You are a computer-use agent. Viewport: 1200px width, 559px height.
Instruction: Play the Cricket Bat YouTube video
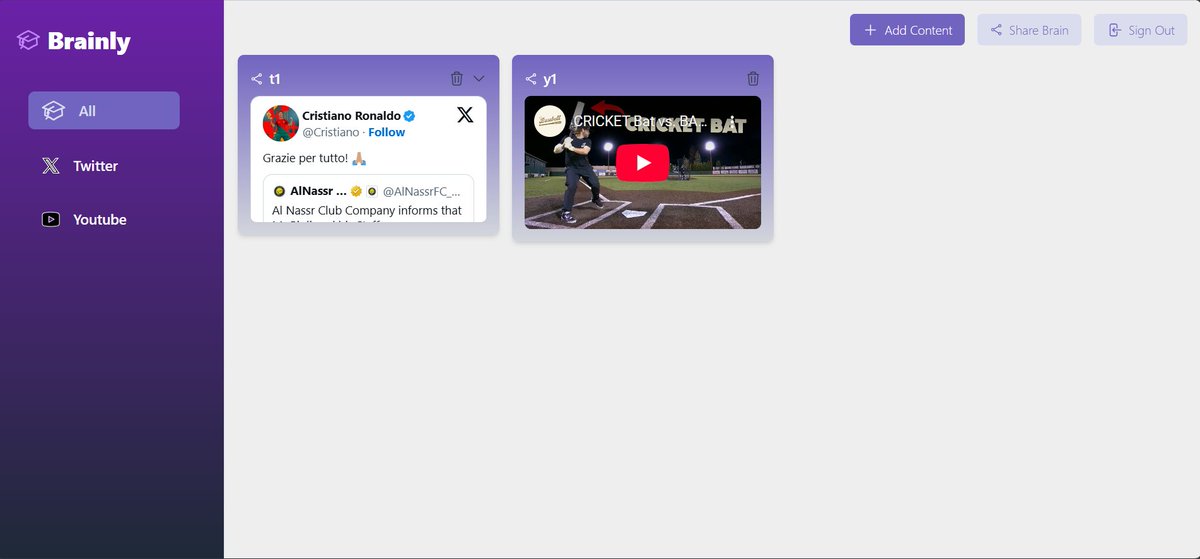coord(642,163)
